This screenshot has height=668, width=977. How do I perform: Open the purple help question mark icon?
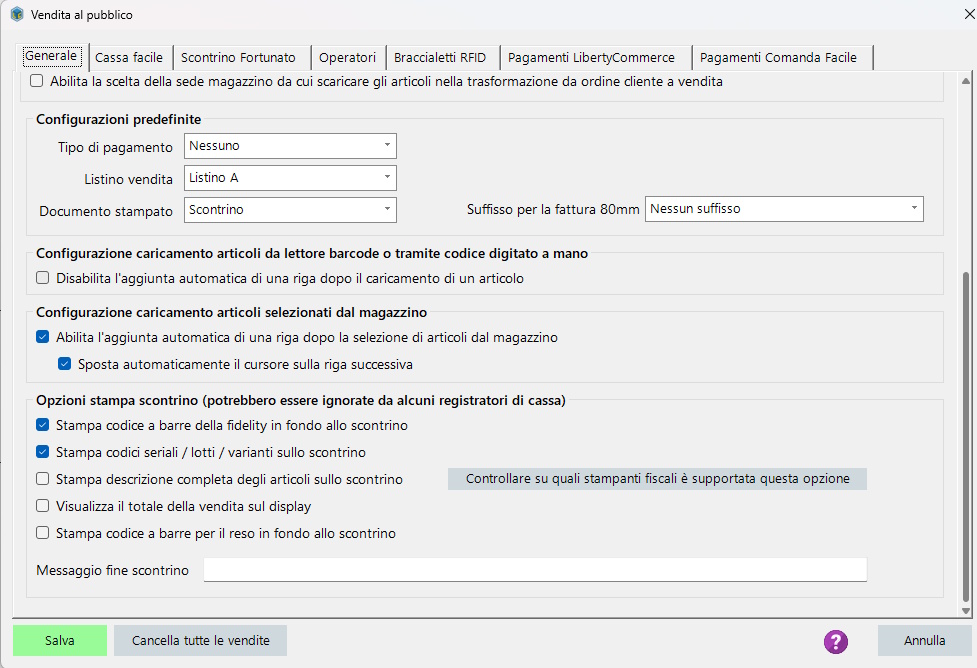coord(836,641)
